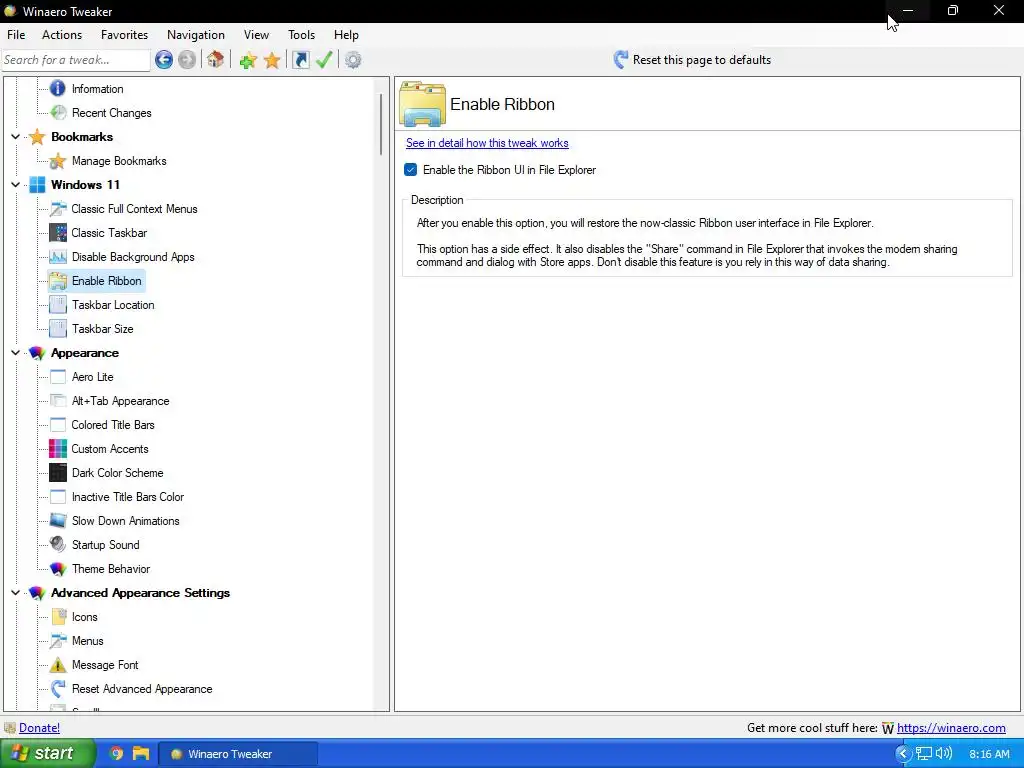This screenshot has width=1024, height=768.
Task: Open settings gear icon in toolbar
Action: click(x=353, y=60)
